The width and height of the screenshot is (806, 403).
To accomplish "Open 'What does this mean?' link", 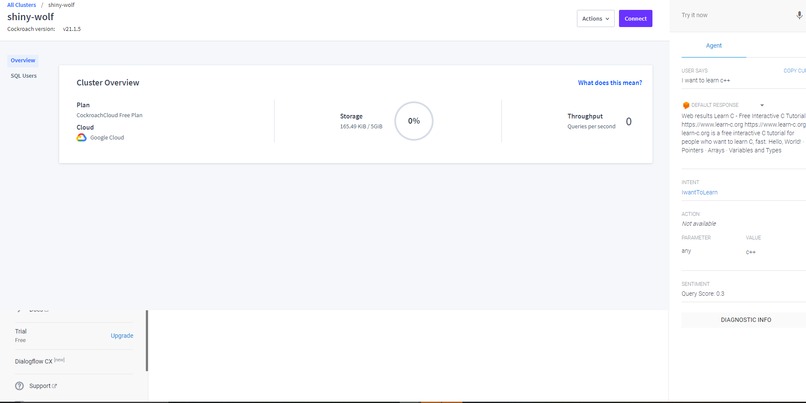I will click(x=610, y=83).
